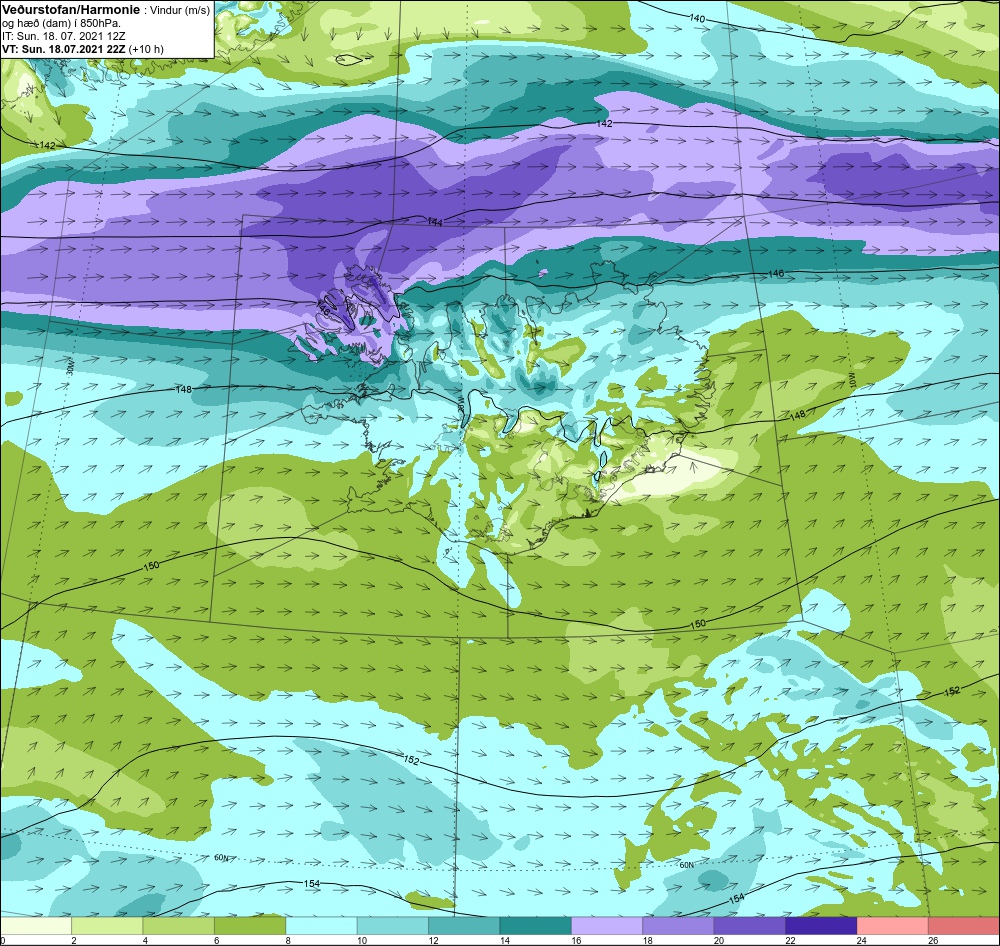The image size is (1000, 946).
Task: Click the '146' contour label on the eastern side
Action: 776,273
